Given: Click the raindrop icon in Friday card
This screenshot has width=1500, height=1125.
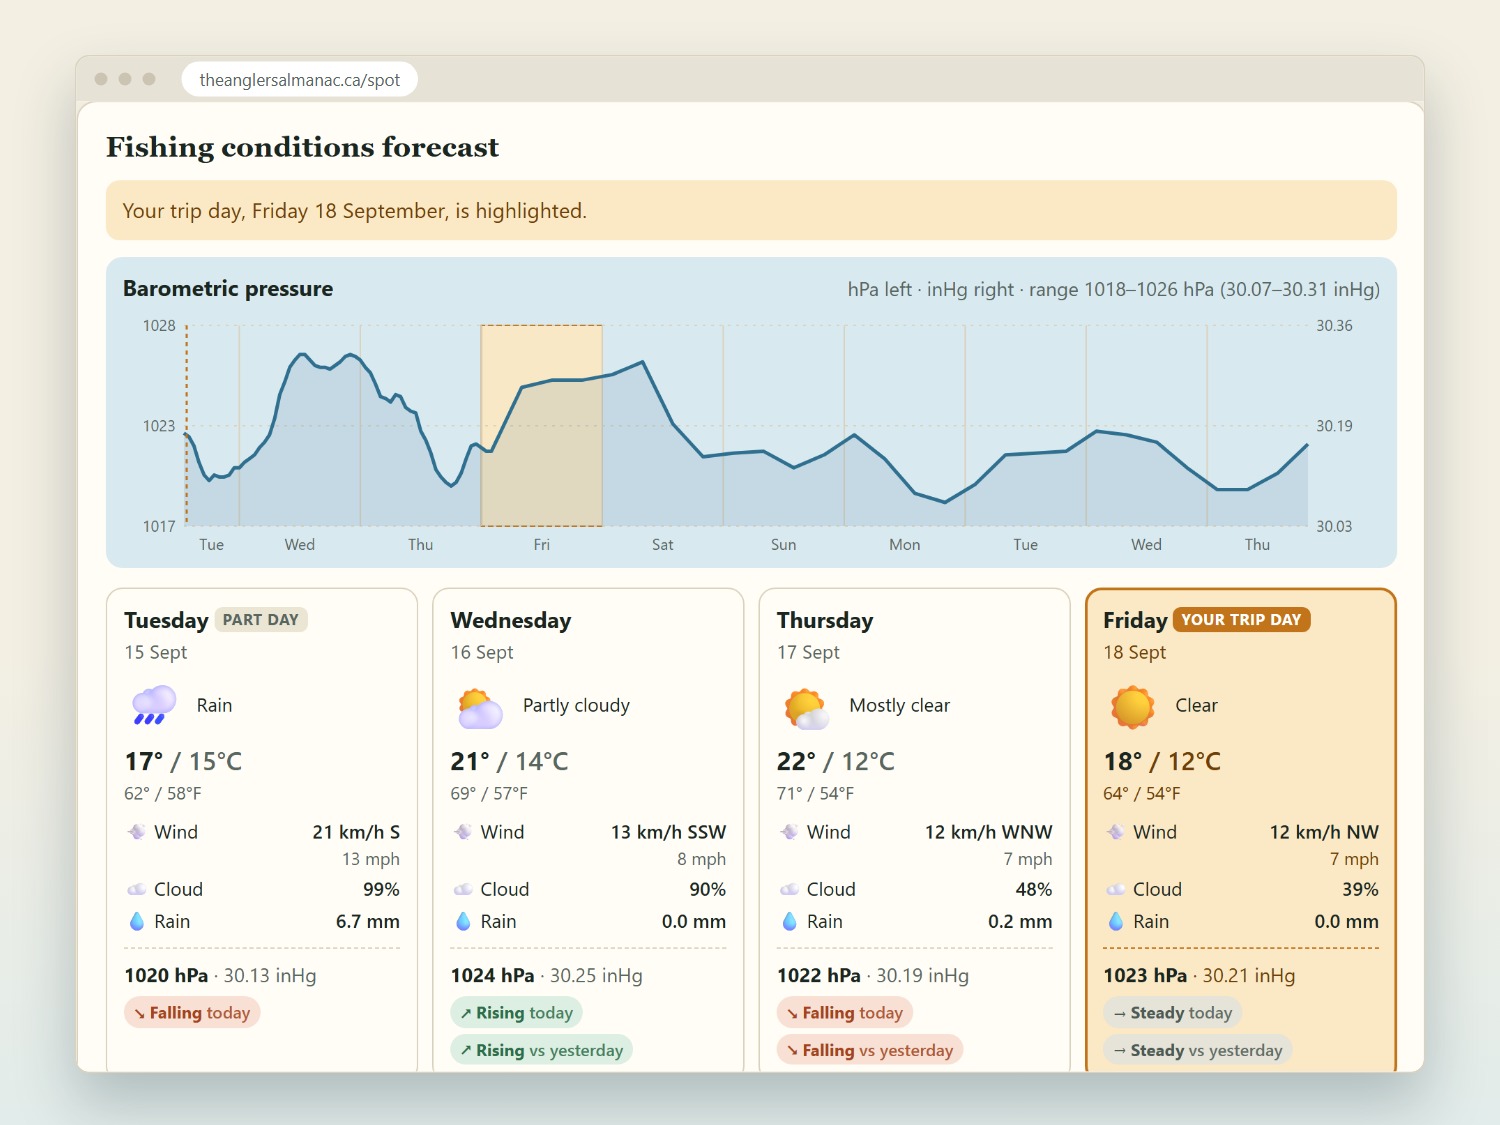Looking at the screenshot, I should 1116,921.
